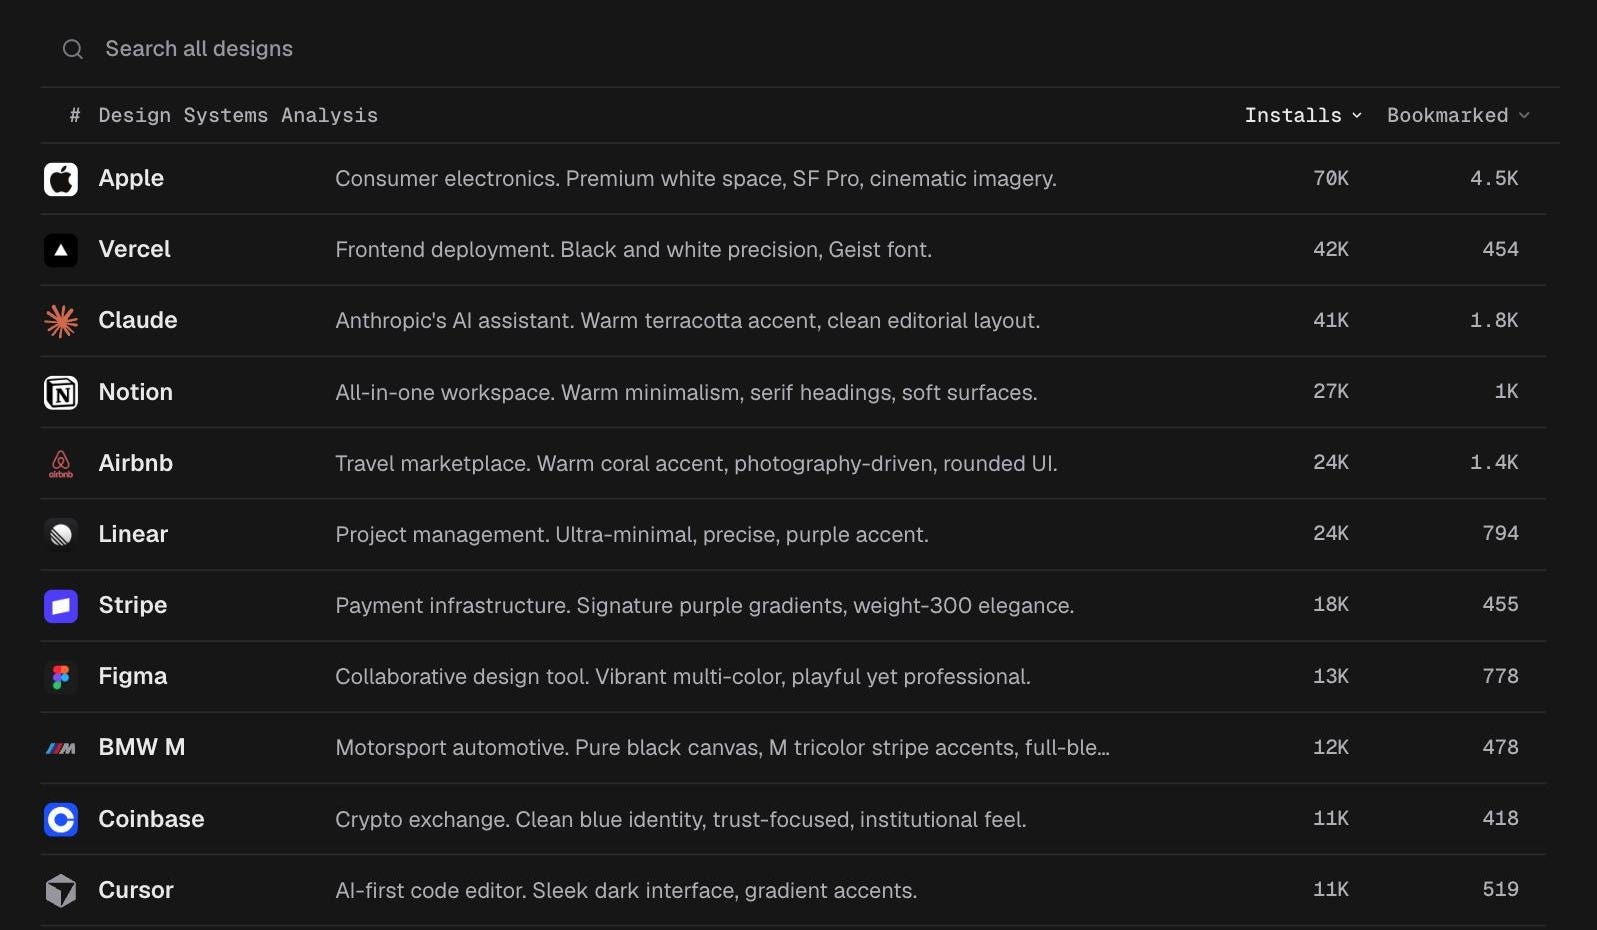Click Airbnb's 1.4K bookmarked value

[x=1494, y=462]
